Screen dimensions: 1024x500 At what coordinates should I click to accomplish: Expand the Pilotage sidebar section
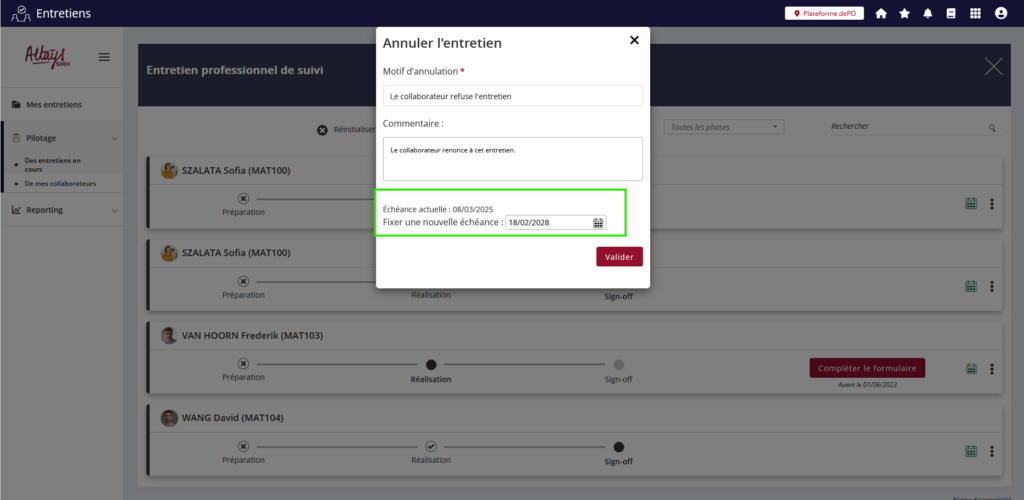click(x=60, y=138)
